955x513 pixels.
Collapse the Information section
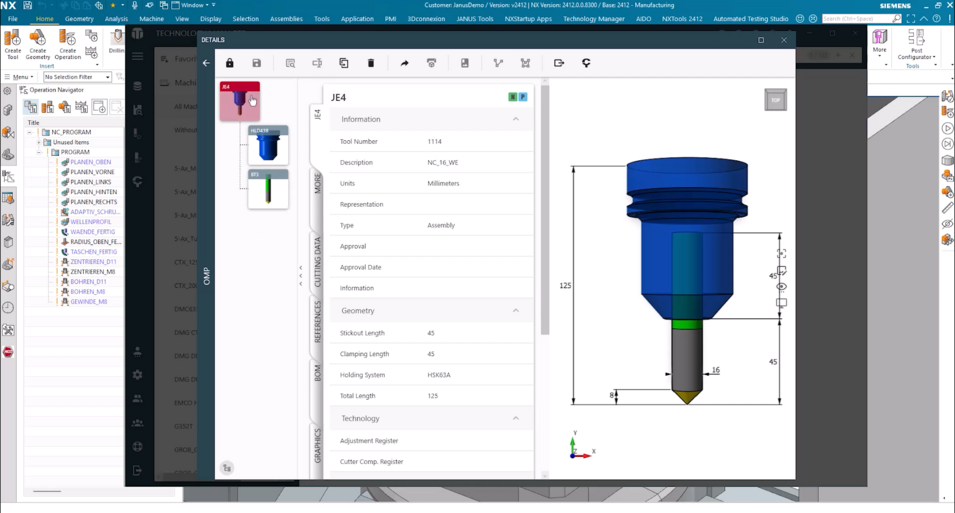(516, 119)
